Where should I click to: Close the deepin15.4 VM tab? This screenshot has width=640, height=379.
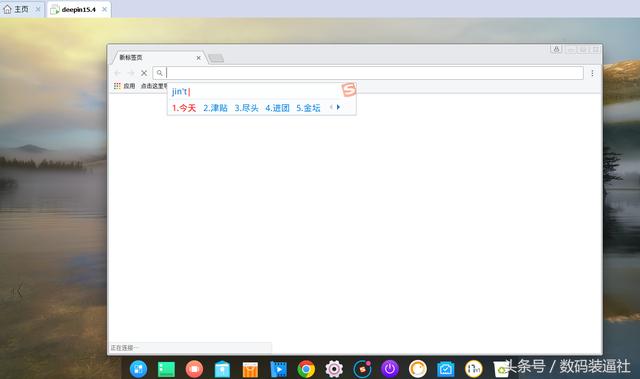pos(104,9)
